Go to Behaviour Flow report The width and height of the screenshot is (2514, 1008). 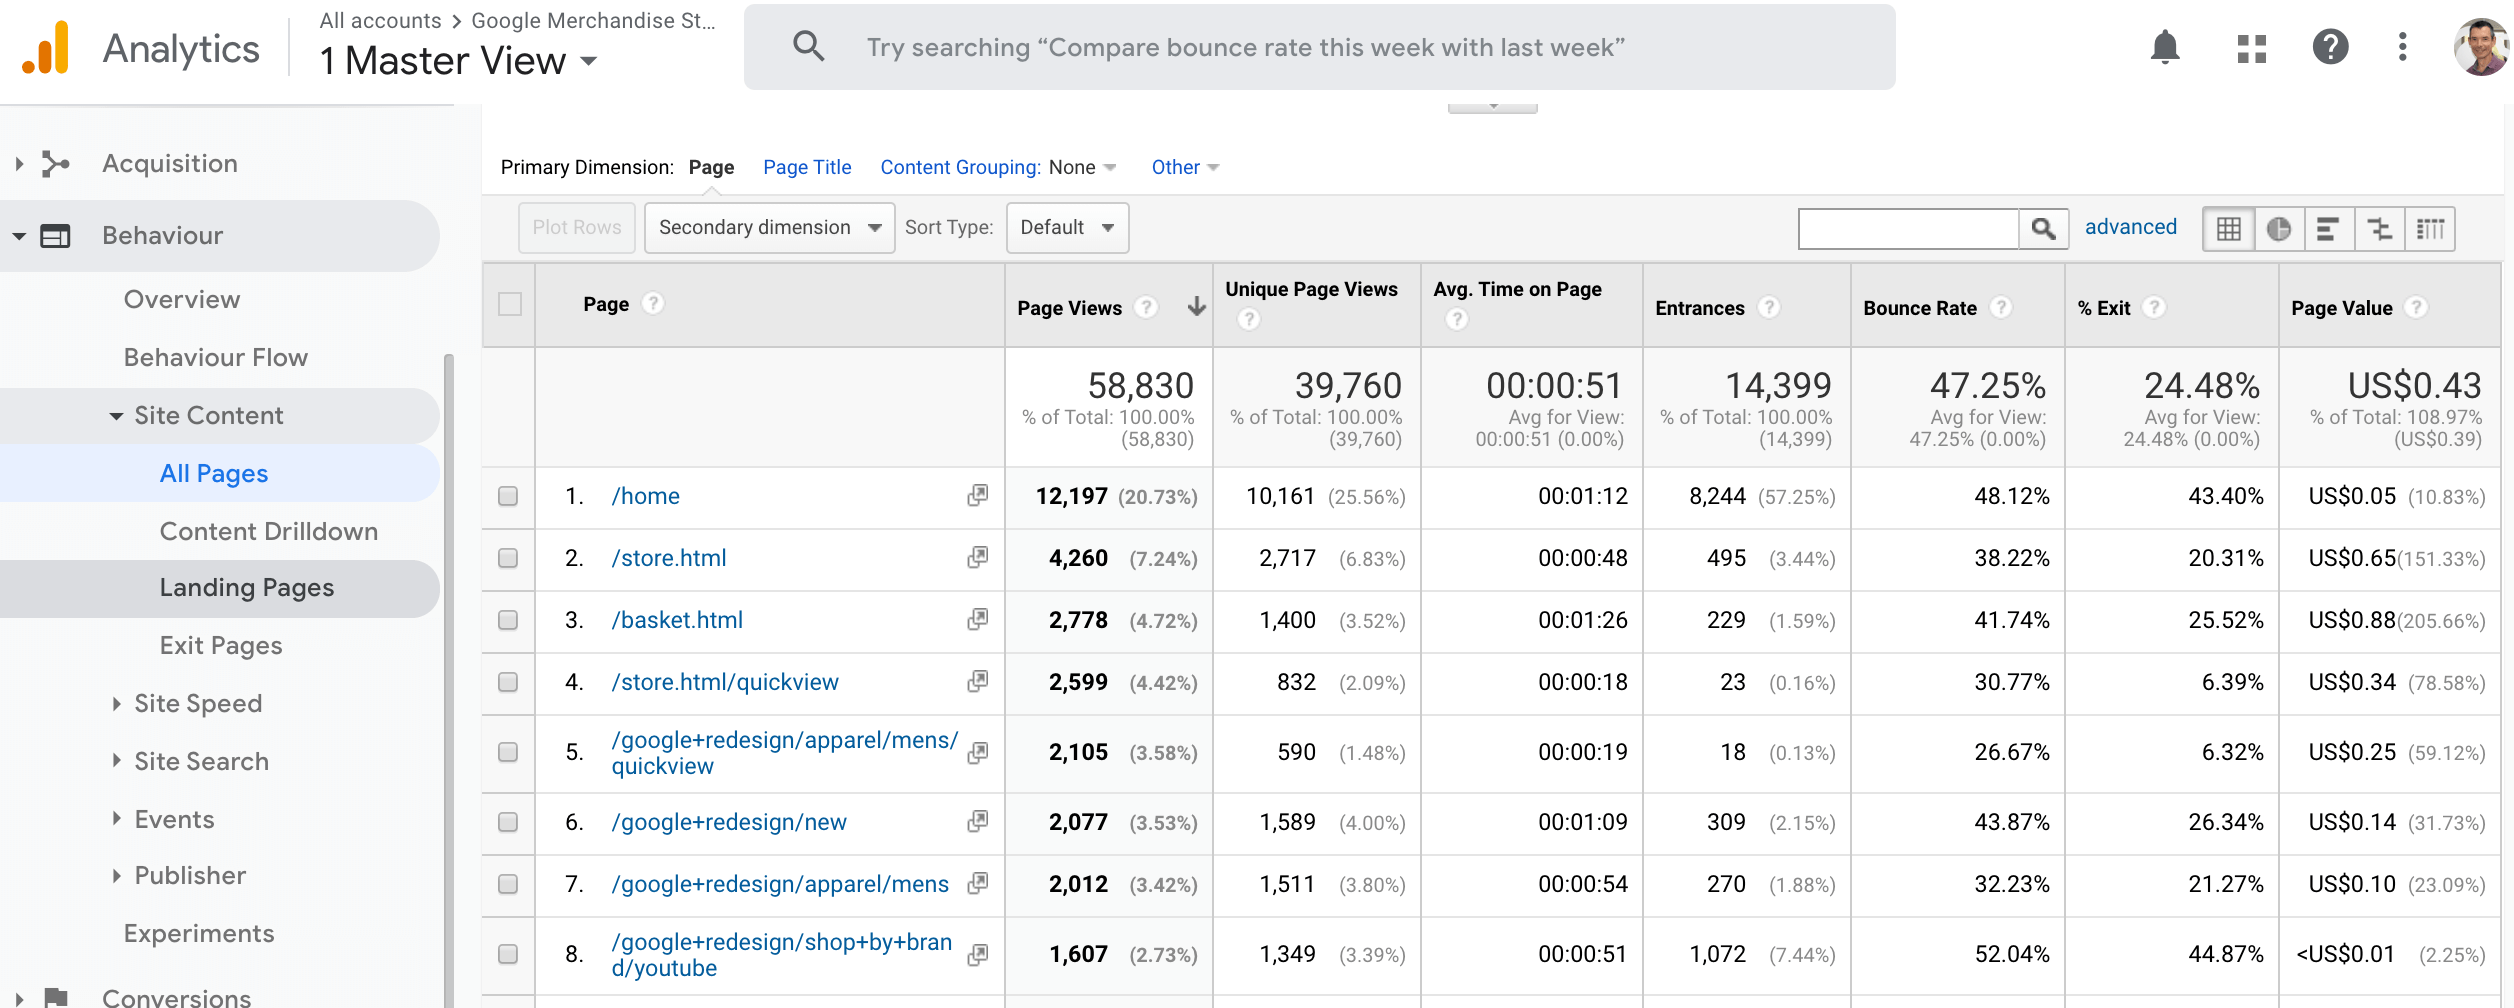pyautogui.click(x=215, y=357)
